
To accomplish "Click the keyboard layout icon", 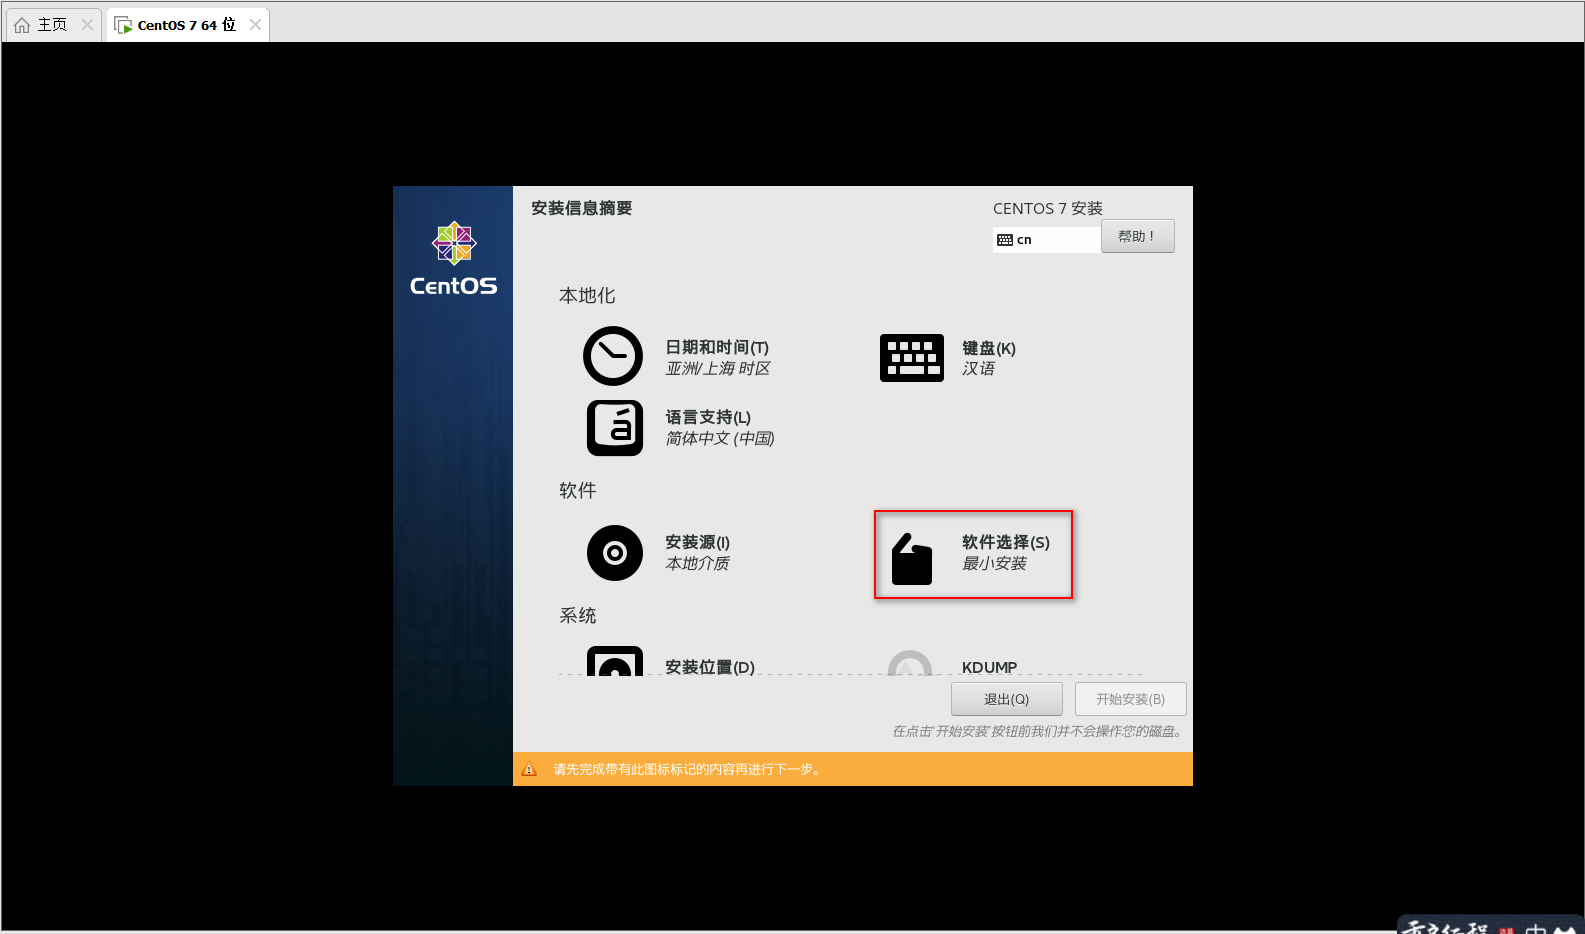I will click(x=912, y=358).
